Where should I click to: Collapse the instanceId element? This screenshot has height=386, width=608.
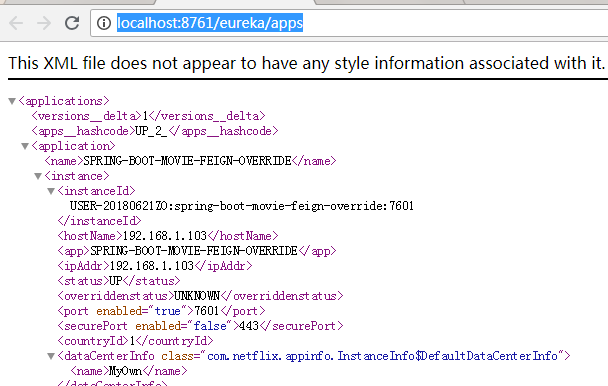[x=51, y=191]
